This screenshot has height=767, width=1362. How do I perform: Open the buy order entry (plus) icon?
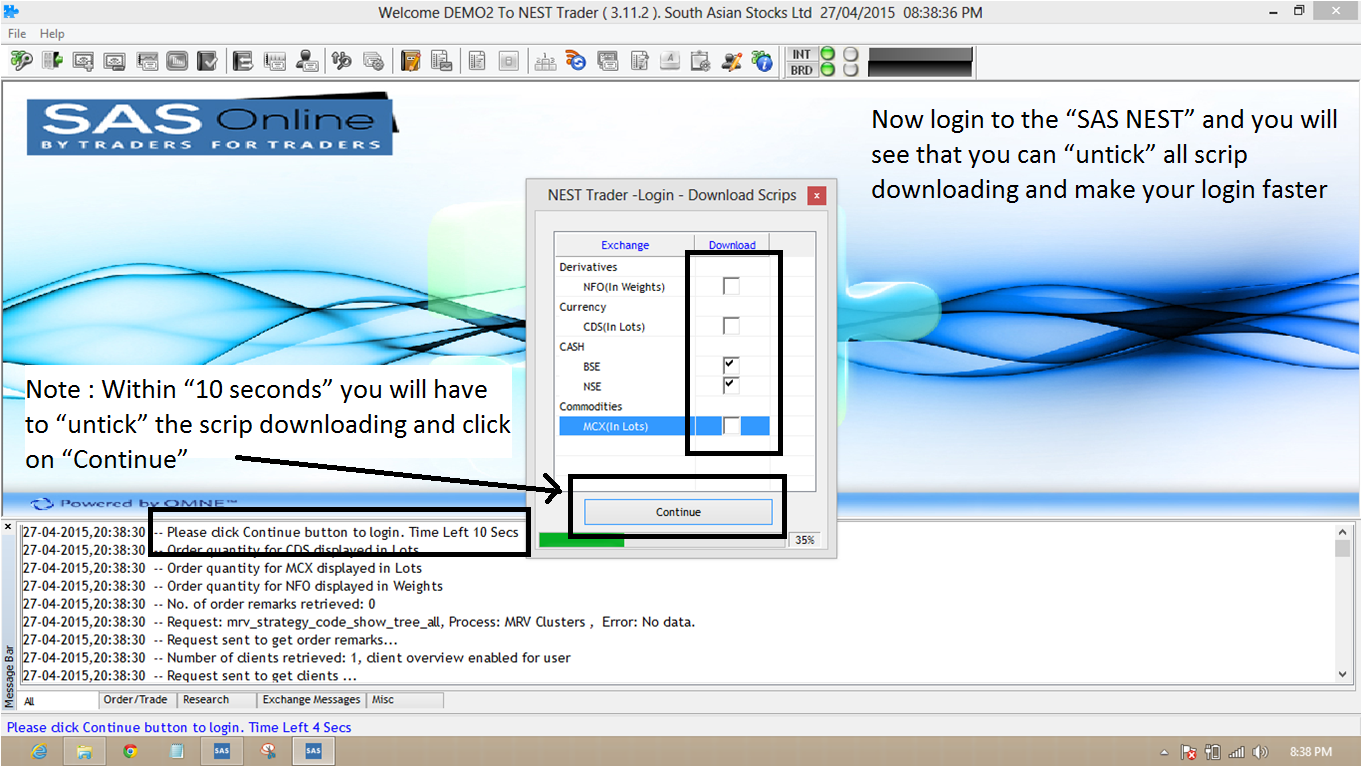click(83, 61)
